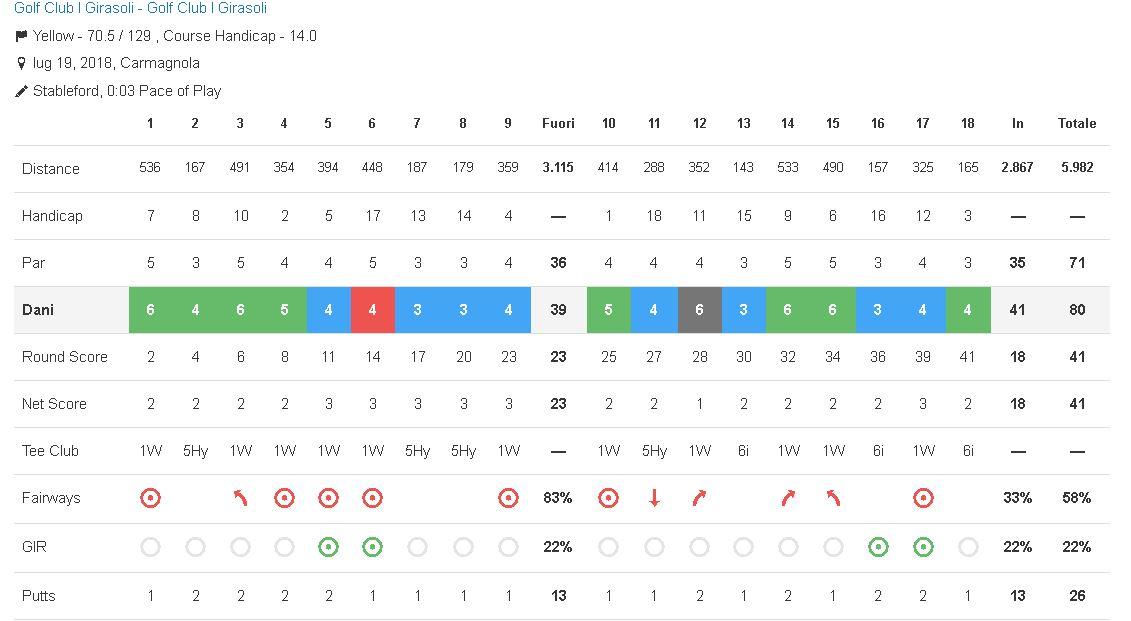Click the flag icon beside Yellow tee
The image size is (1131, 621).
[x=21, y=36]
